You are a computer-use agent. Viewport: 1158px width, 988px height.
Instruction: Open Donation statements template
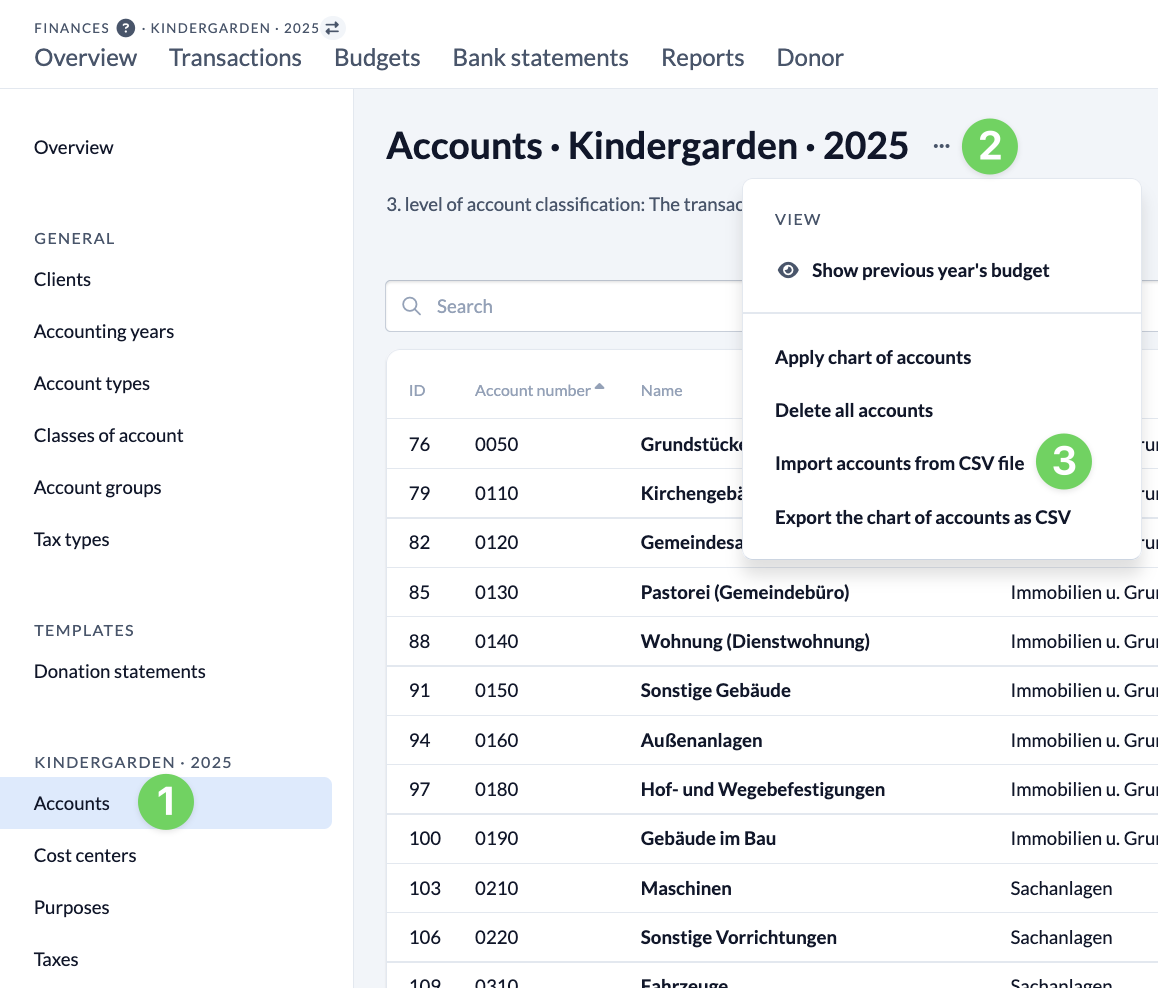pos(119,671)
